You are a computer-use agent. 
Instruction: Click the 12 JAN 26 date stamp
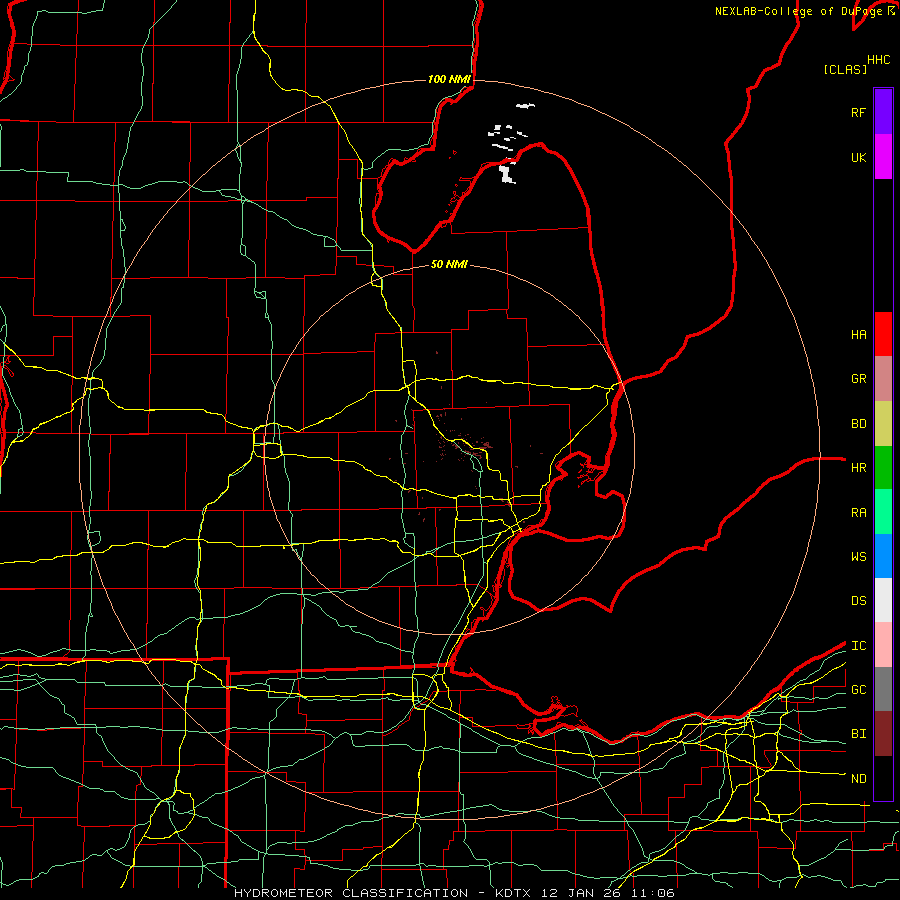(581, 893)
